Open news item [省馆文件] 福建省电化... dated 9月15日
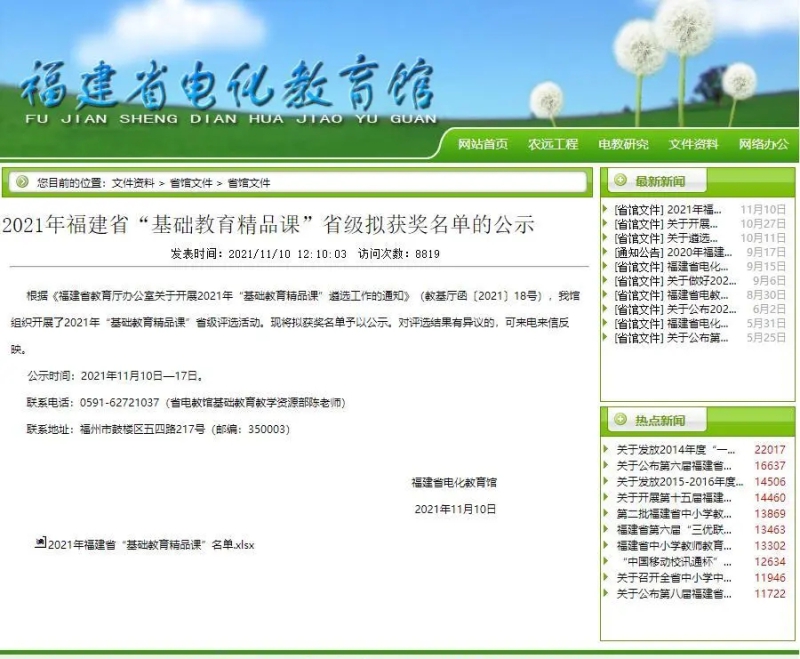800x659 pixels. [671, 267]
